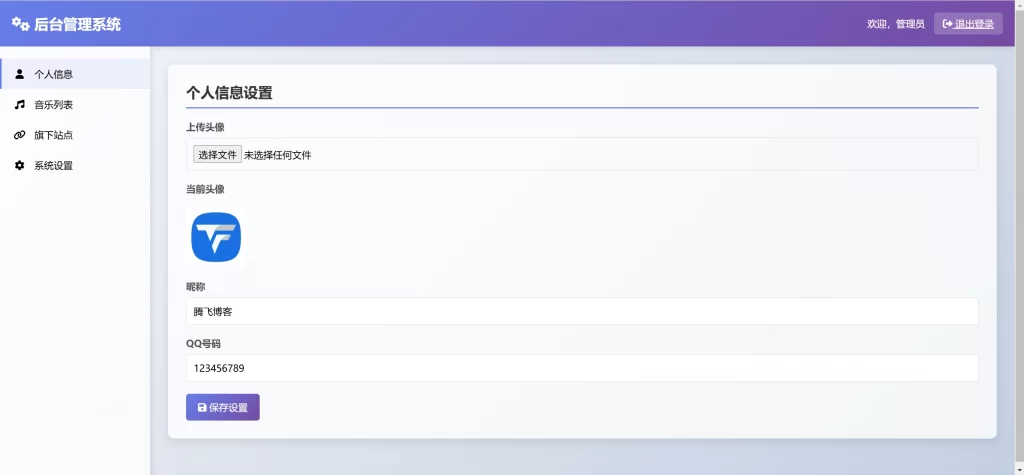Screen dimensions: 1024x475
Task: Click the floppy disk icon on save button
Action: (202, 408)
